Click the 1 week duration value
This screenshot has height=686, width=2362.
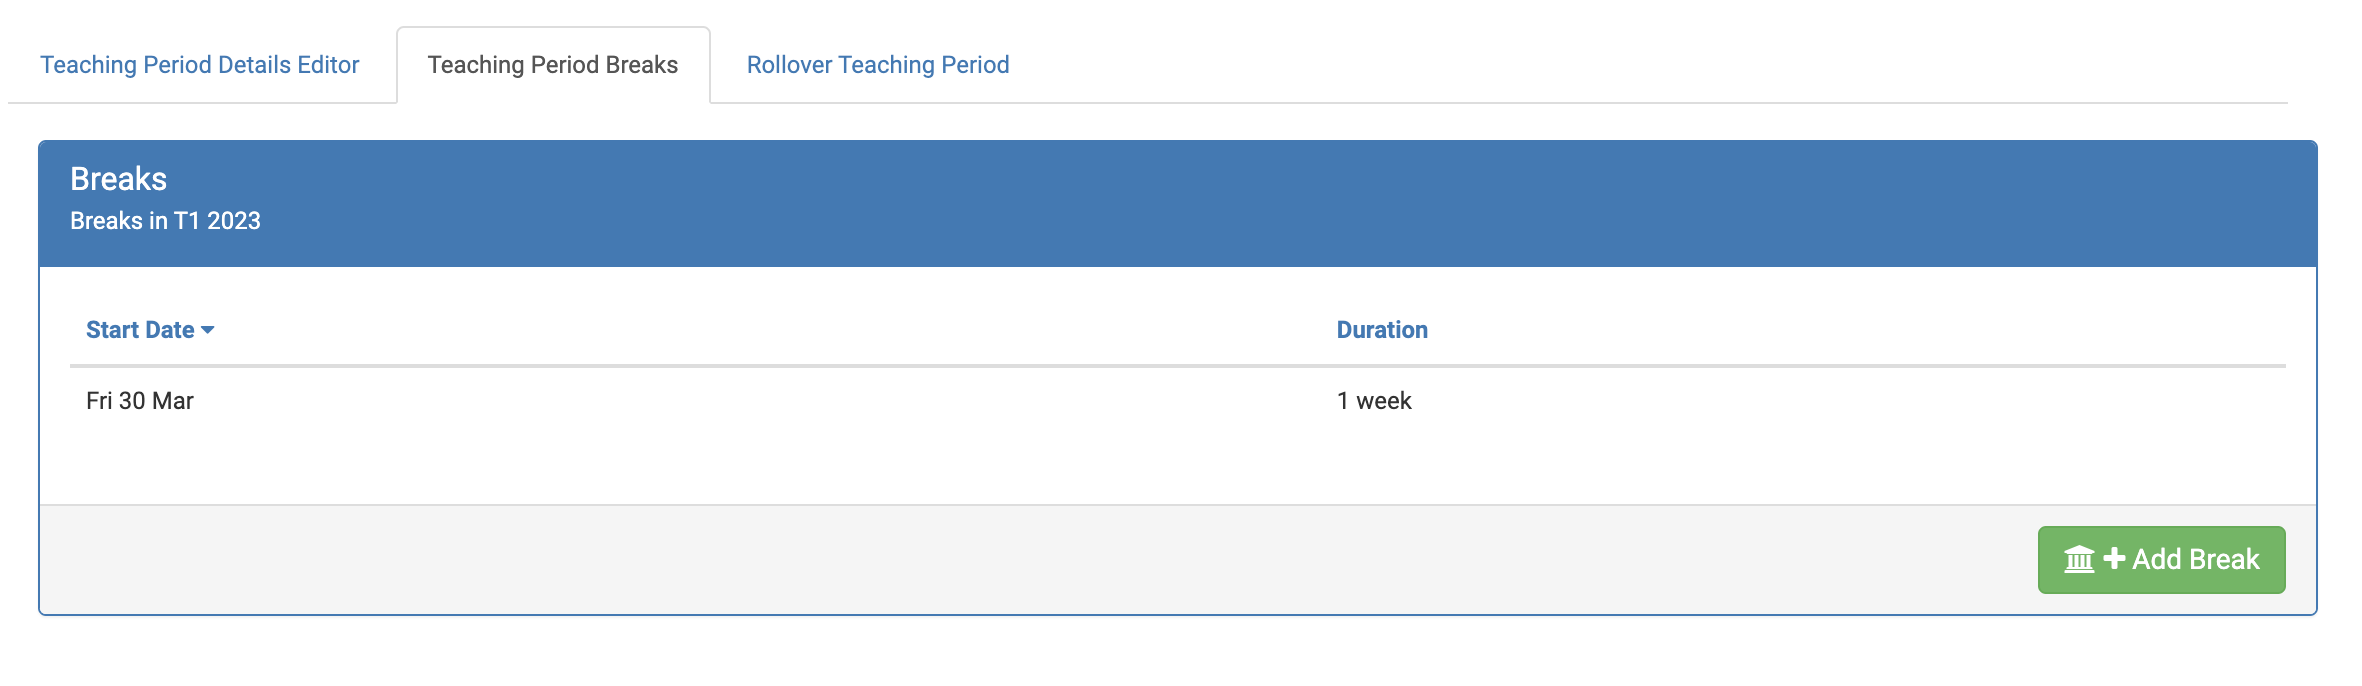click(x=1374, y=401)
